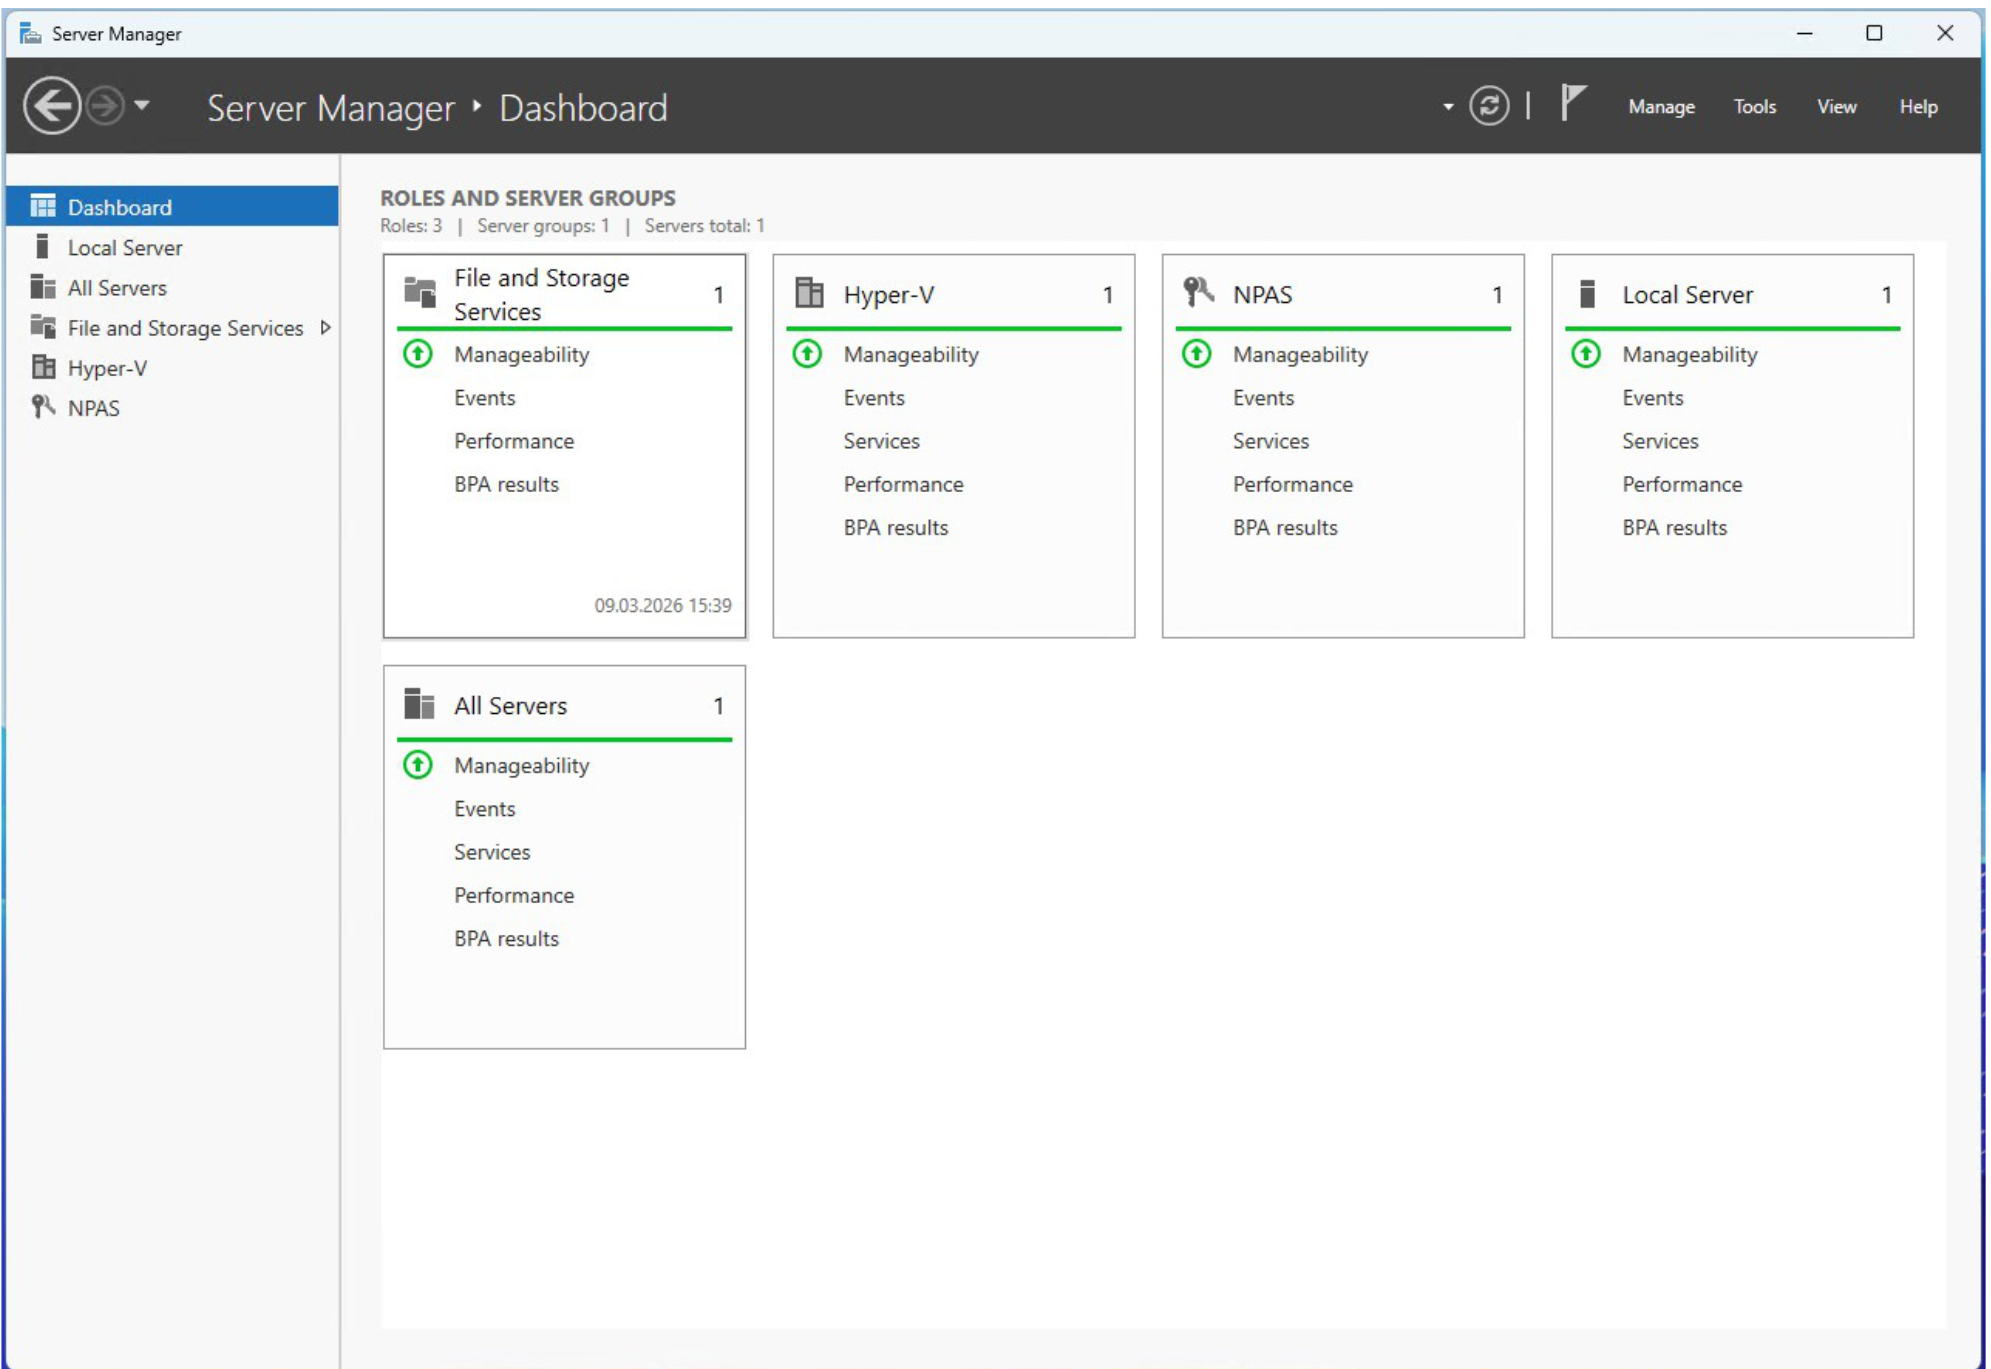This screenshot has height=1369, width=1991.
Task: Click green Manageability icon in Hyper-V tile
Action: pyautogui.click(x=807, y=354)
